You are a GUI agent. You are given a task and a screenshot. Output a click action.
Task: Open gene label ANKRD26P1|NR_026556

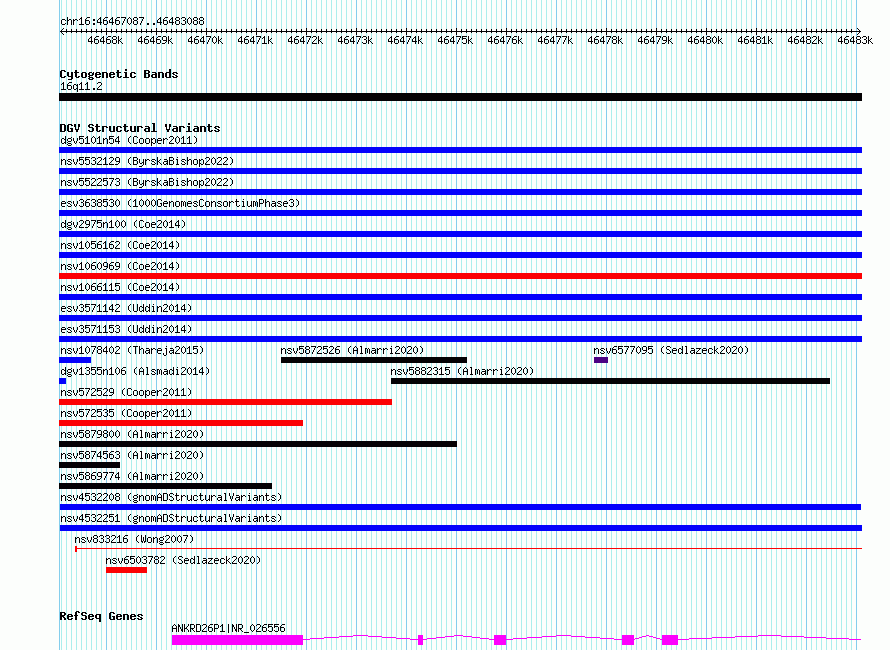(228, 628)
